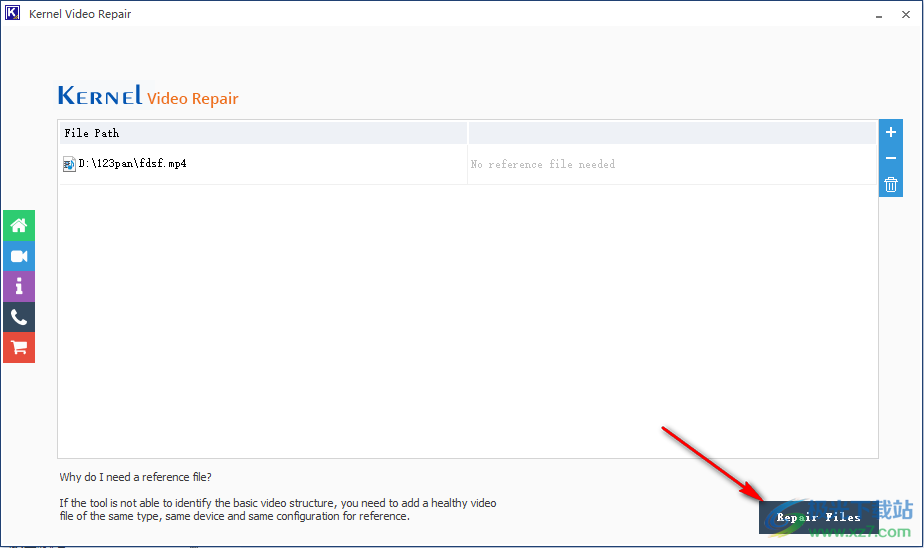Screen dimensions: 924x548
Task: Open the phone contact sidebar icon
Action: [x=19, y=318]
